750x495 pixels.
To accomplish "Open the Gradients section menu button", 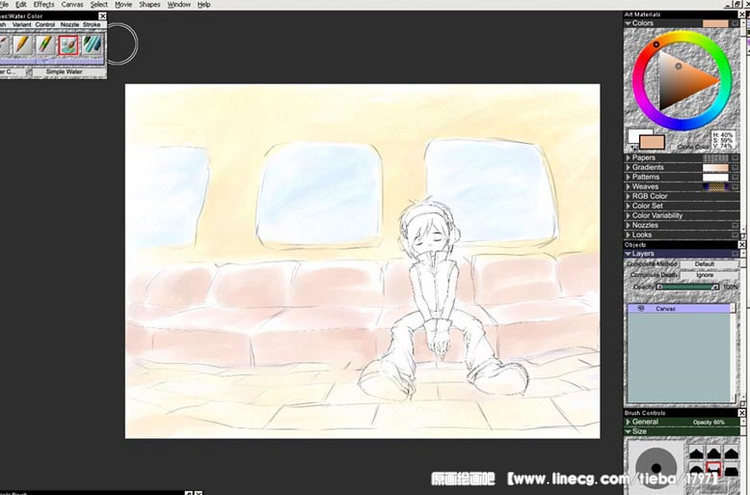I will coord(735,167).
